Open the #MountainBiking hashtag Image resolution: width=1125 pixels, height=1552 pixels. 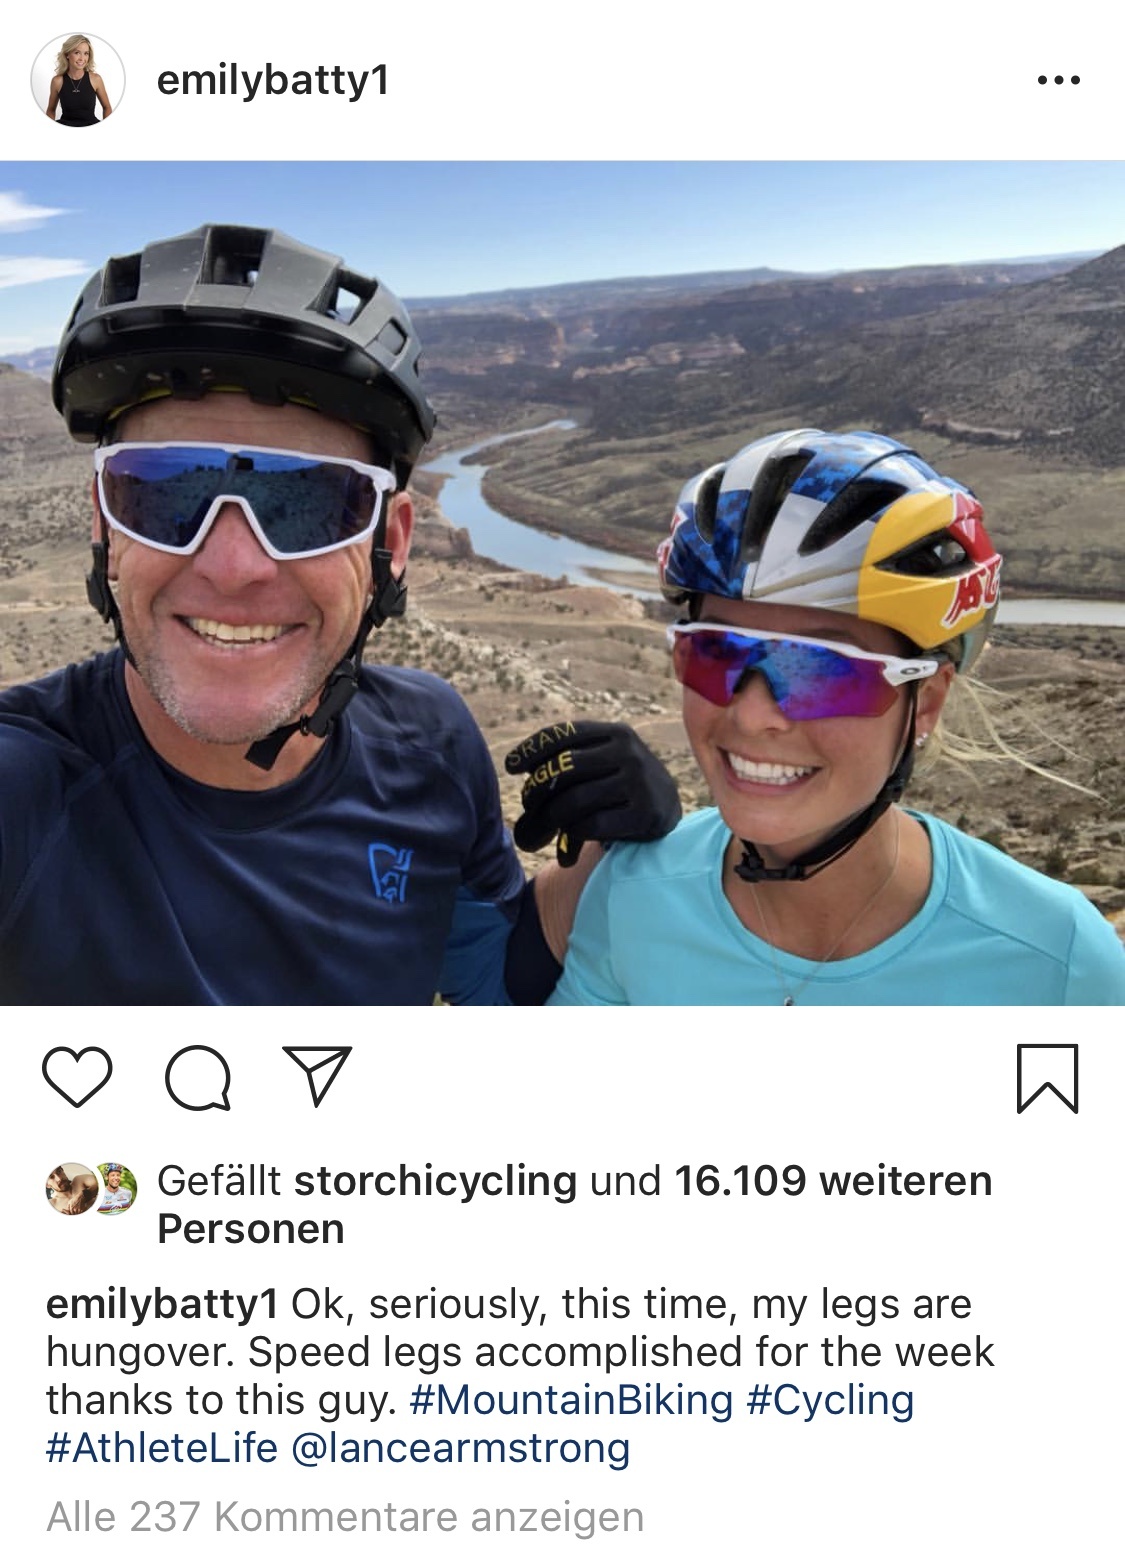(x=571, y=1401)
